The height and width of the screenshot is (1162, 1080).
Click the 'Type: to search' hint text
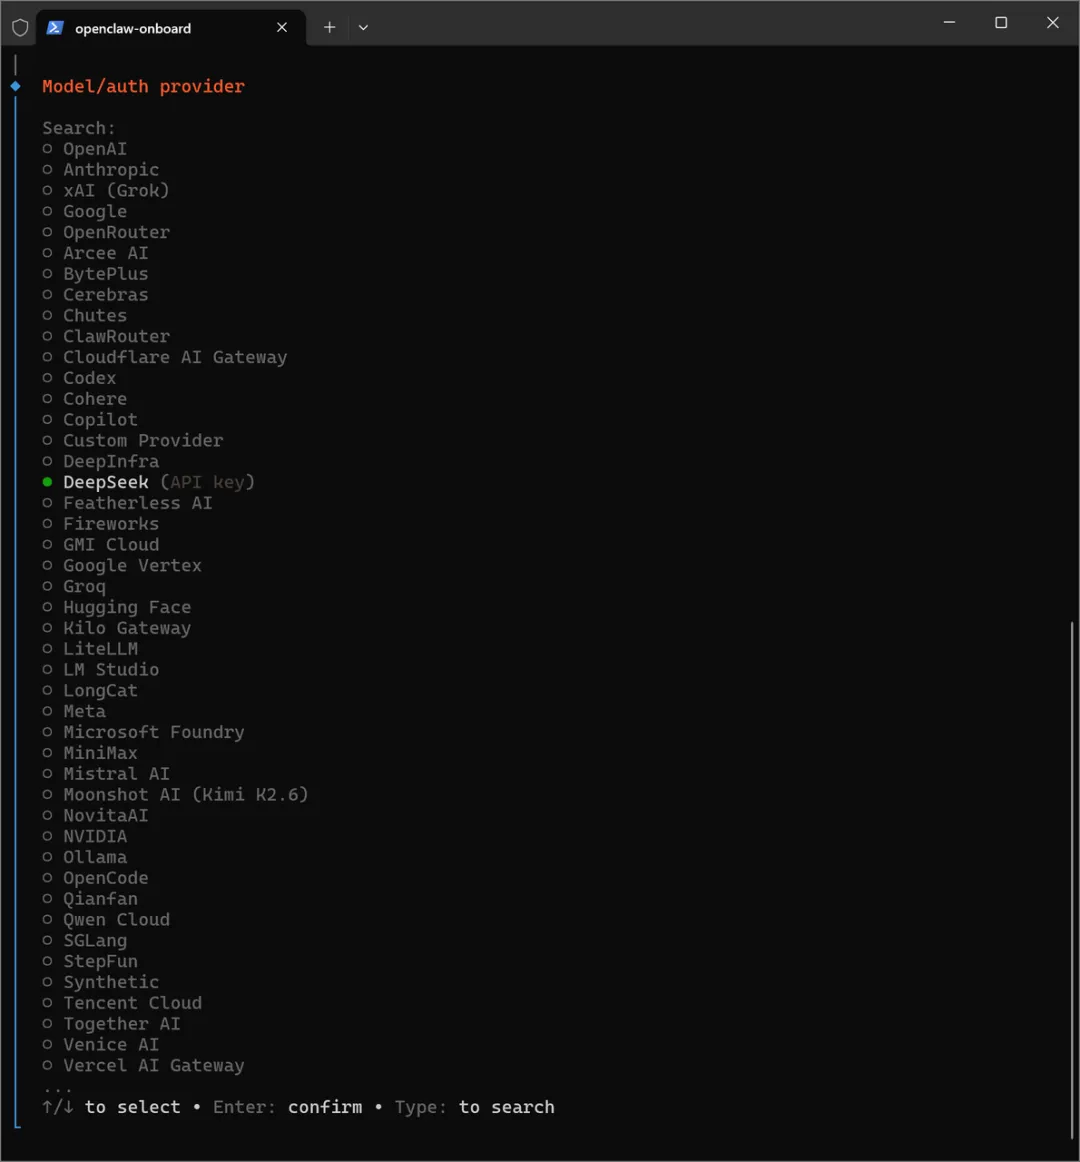click(474, 1106)
